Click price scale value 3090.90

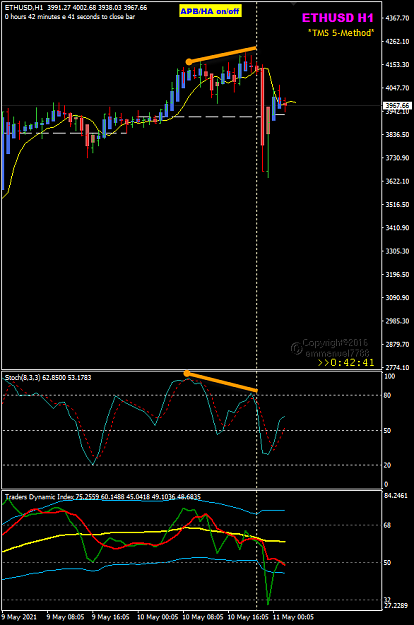pyautogui.click(x=397, y=298)
